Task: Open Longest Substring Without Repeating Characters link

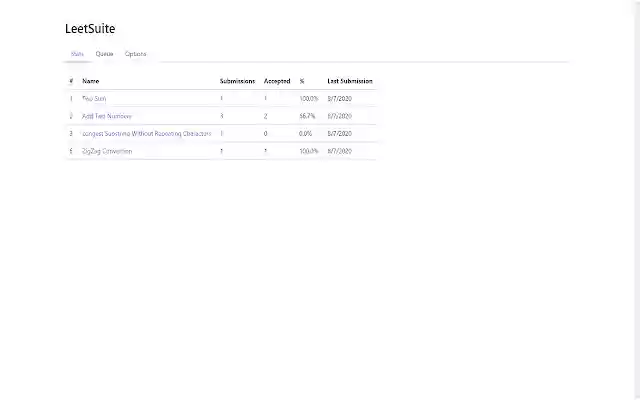Action: click(147, 134)
